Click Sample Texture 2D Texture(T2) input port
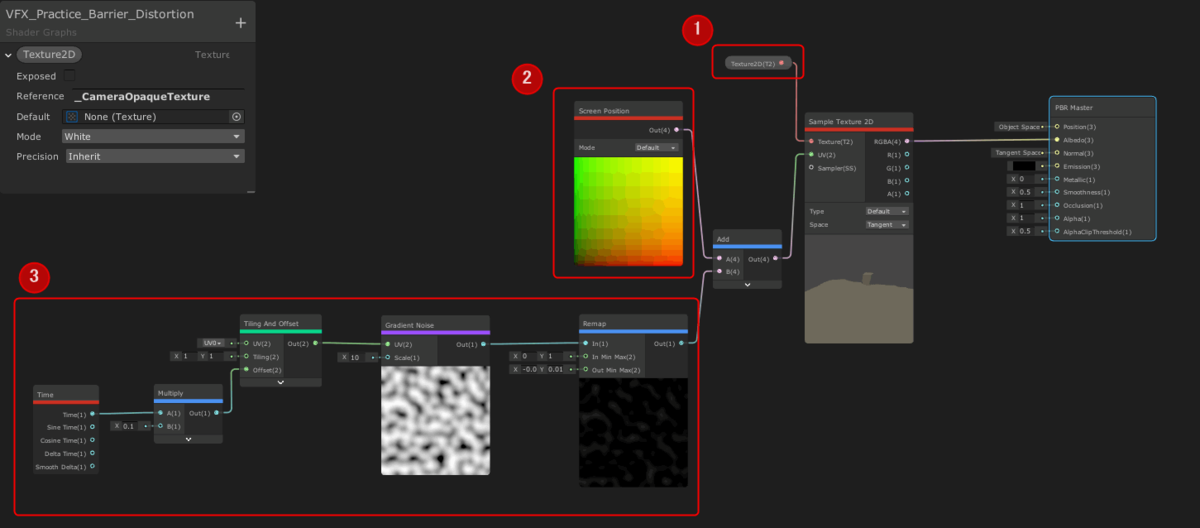 tap(811, 142)
